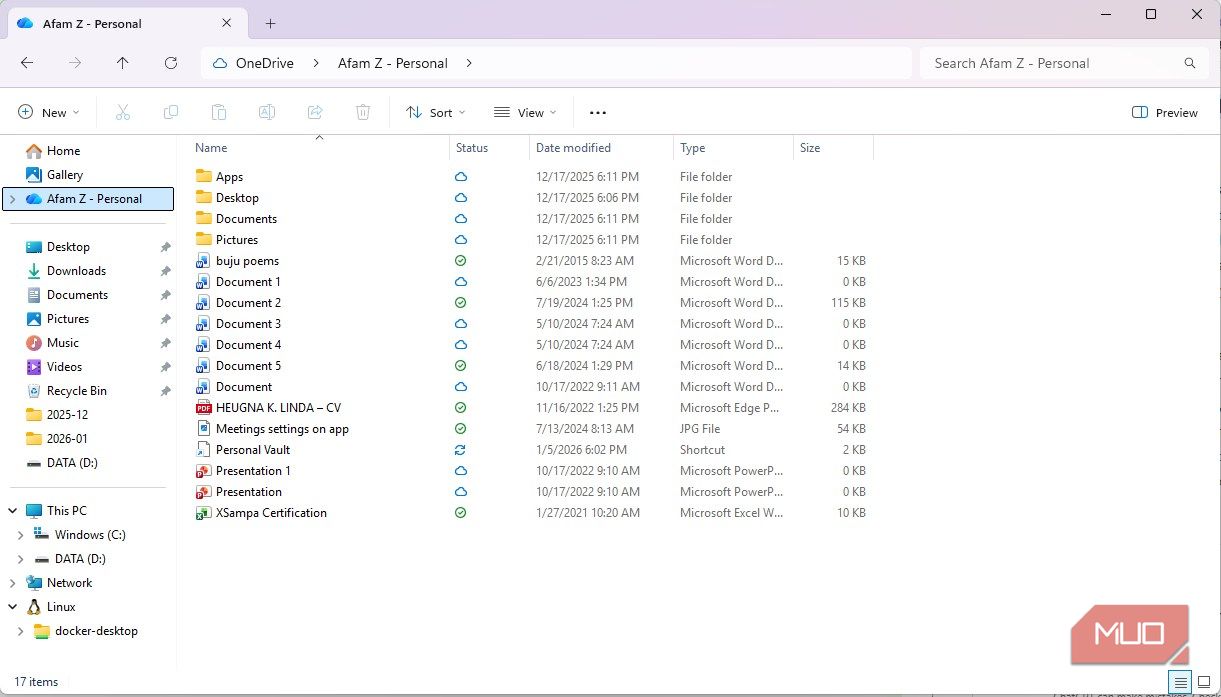Click the OneDrive cloud icon in address bar
1221x697 pixels.
point(219,63)
